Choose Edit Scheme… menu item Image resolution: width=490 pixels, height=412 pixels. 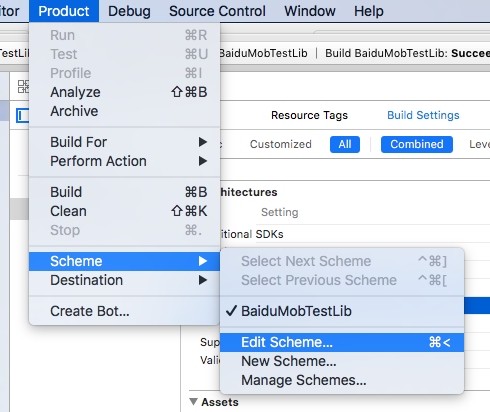pos(342,342)
